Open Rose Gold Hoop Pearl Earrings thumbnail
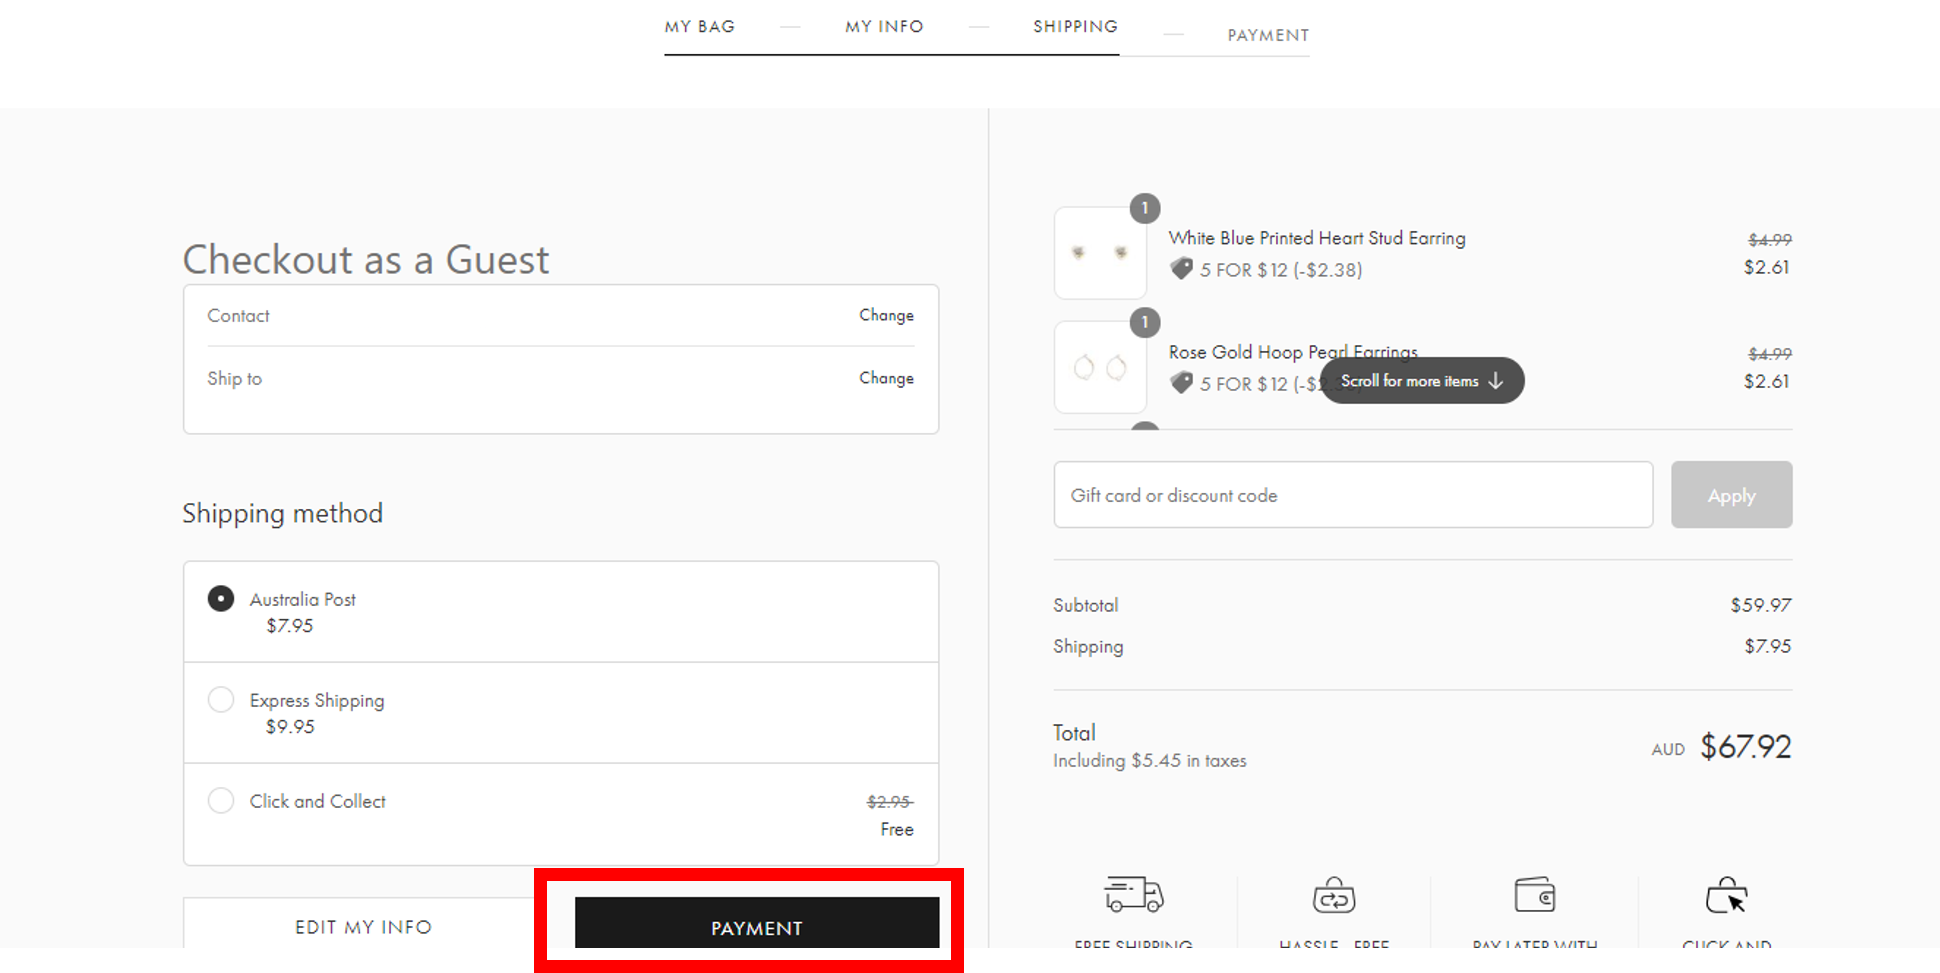This screenshot has height=973, width=1940. 1100,367
